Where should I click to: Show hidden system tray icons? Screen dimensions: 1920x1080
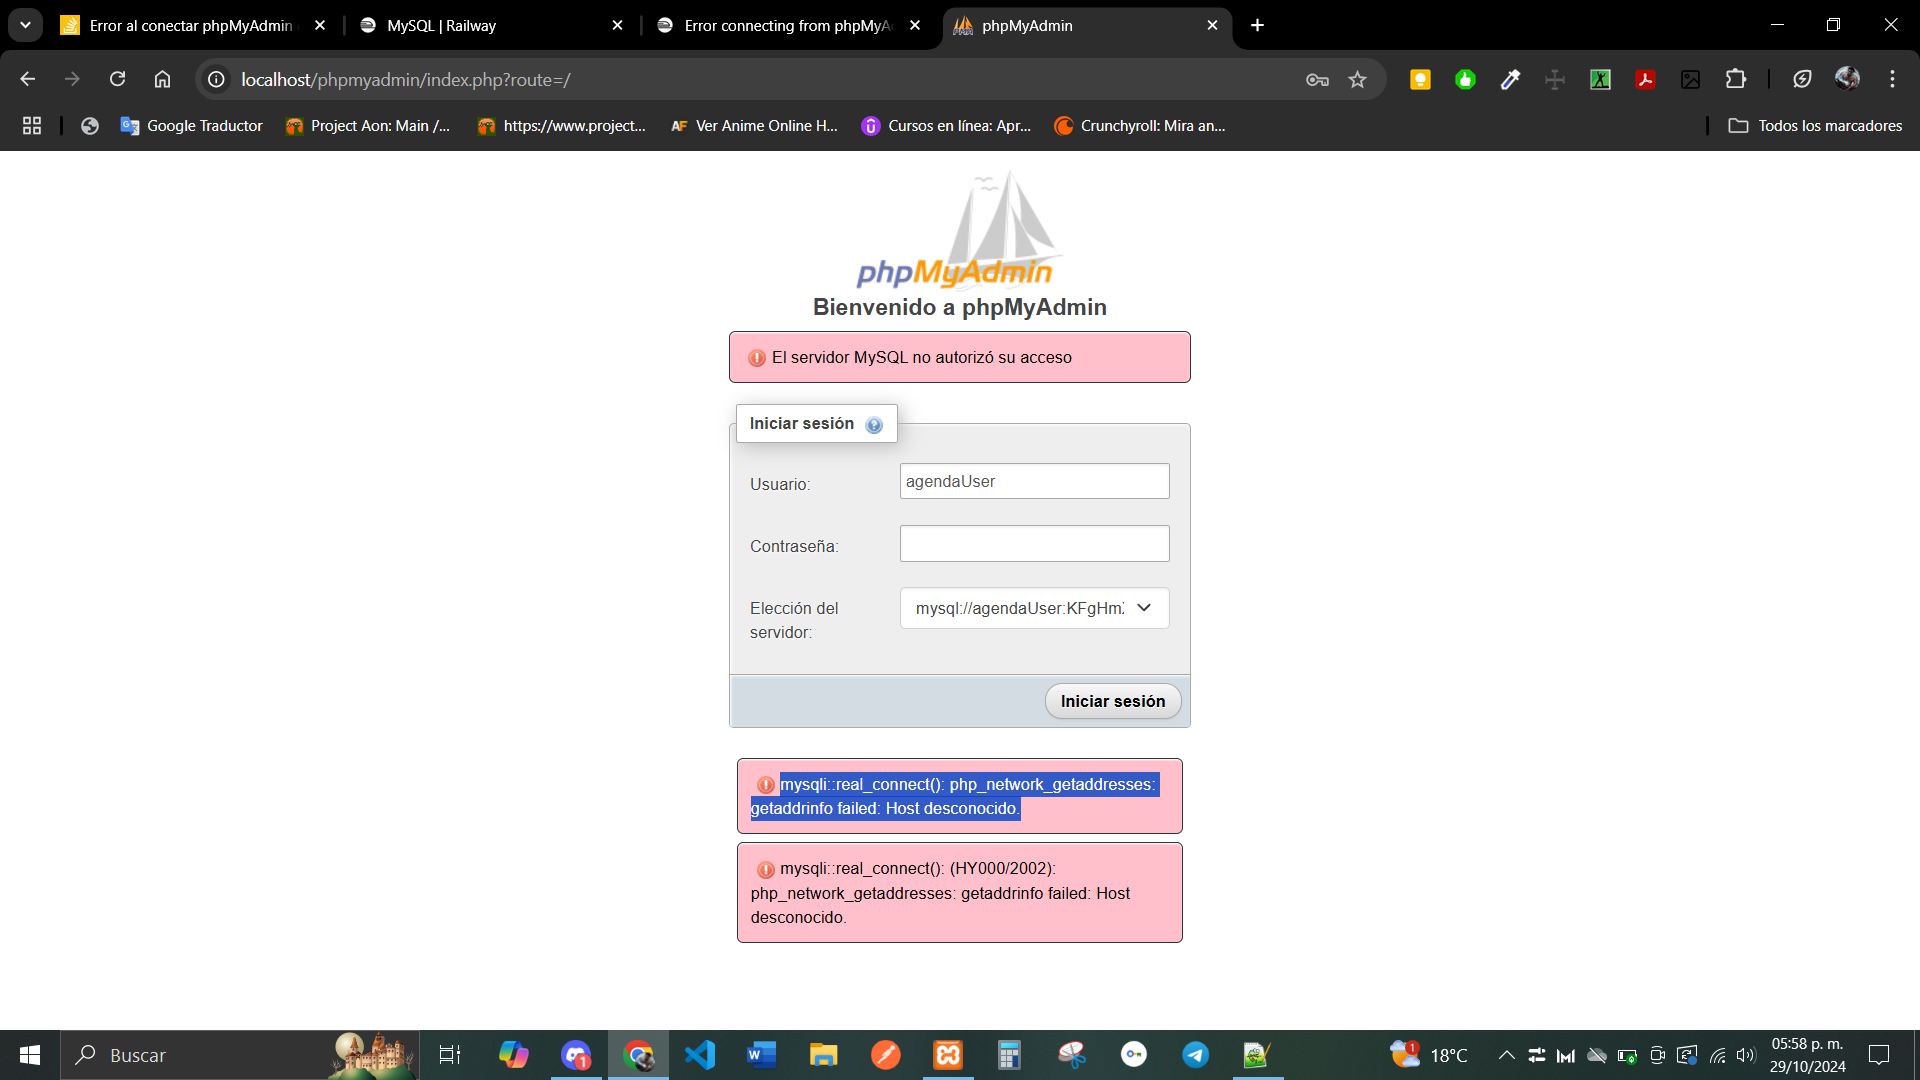pyautogui.click(x=1506, y=1055)
